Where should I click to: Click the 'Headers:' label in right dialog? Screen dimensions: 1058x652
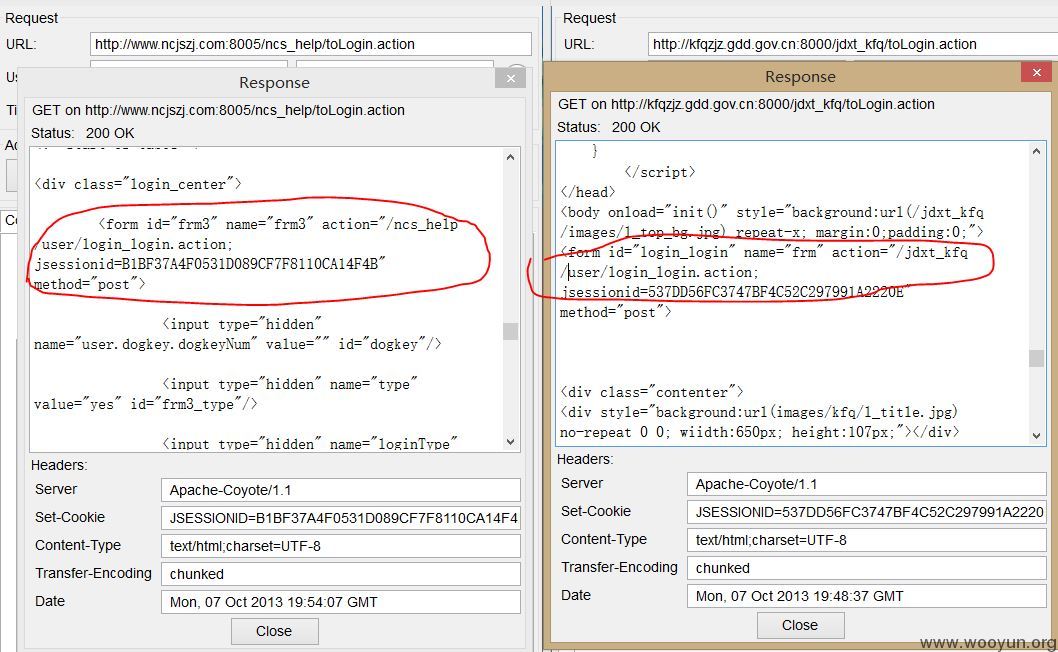coord(585,459)
